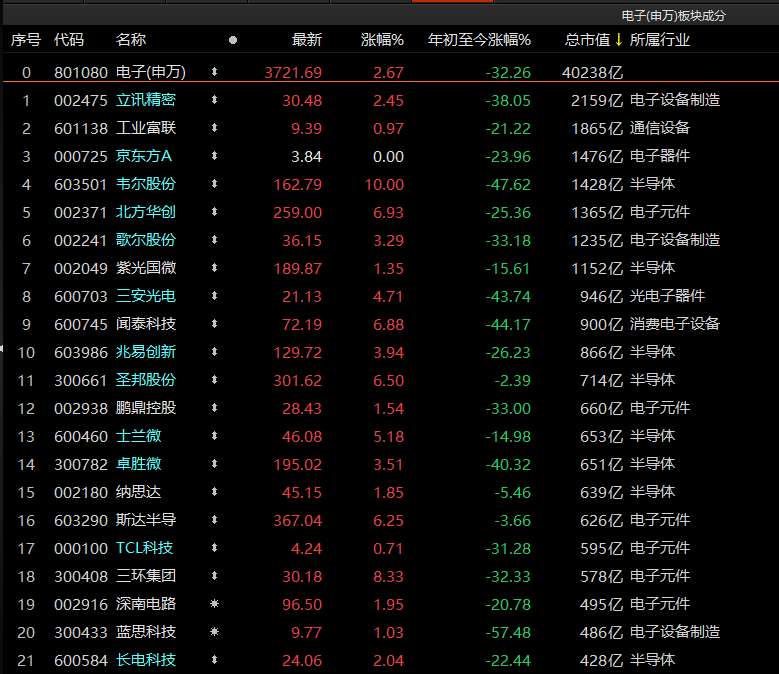Screen dimensions: 779x674
Task: Click the marker icon in 韦尔股份 row
Action: pyautogui.click(x=214, y=184)
